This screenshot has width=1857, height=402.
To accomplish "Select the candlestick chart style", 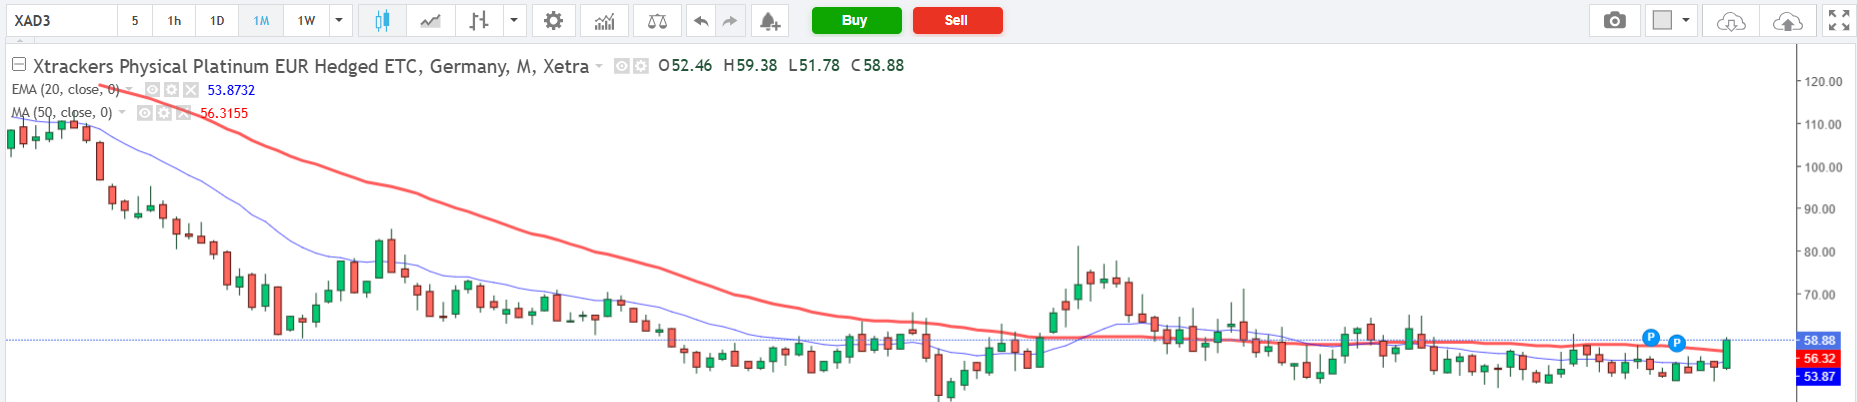I will click(x=381, y=21).
